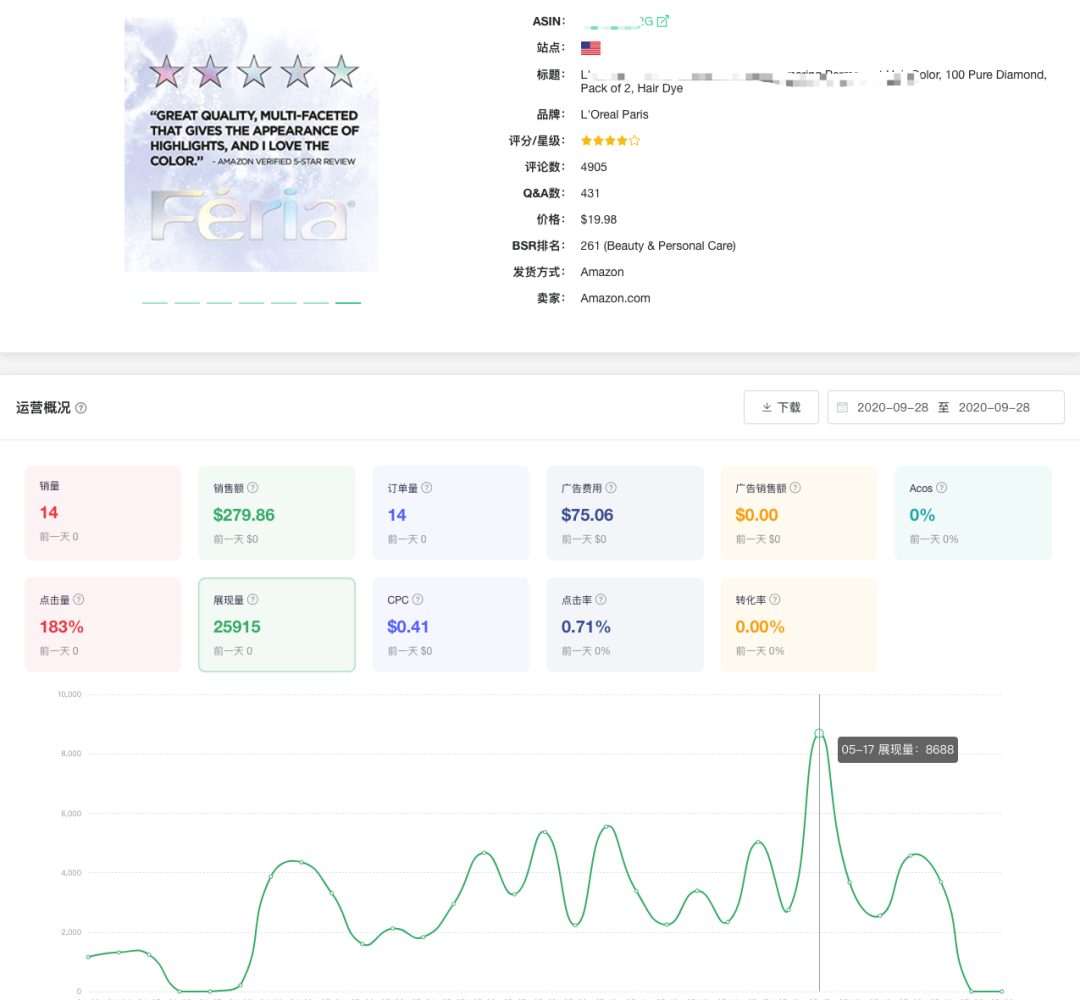
Task: Click the 运营概况 section heading
Action: coord(43,408)
